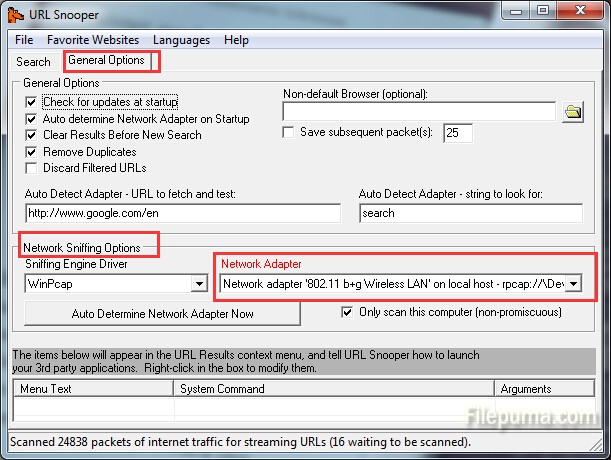Enable Discard Filtered URLs
Screen dimensions: 611x460
point(30,167)
